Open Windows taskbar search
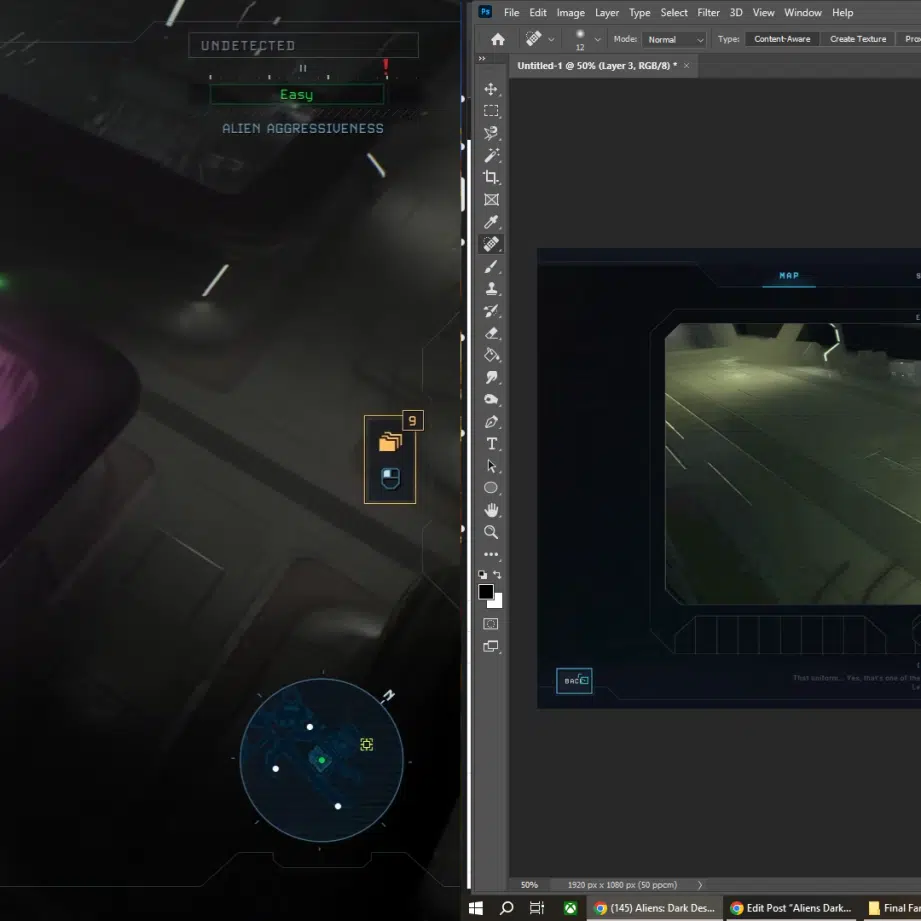Viewport: 921px width, 921px height. click(506, 908)
